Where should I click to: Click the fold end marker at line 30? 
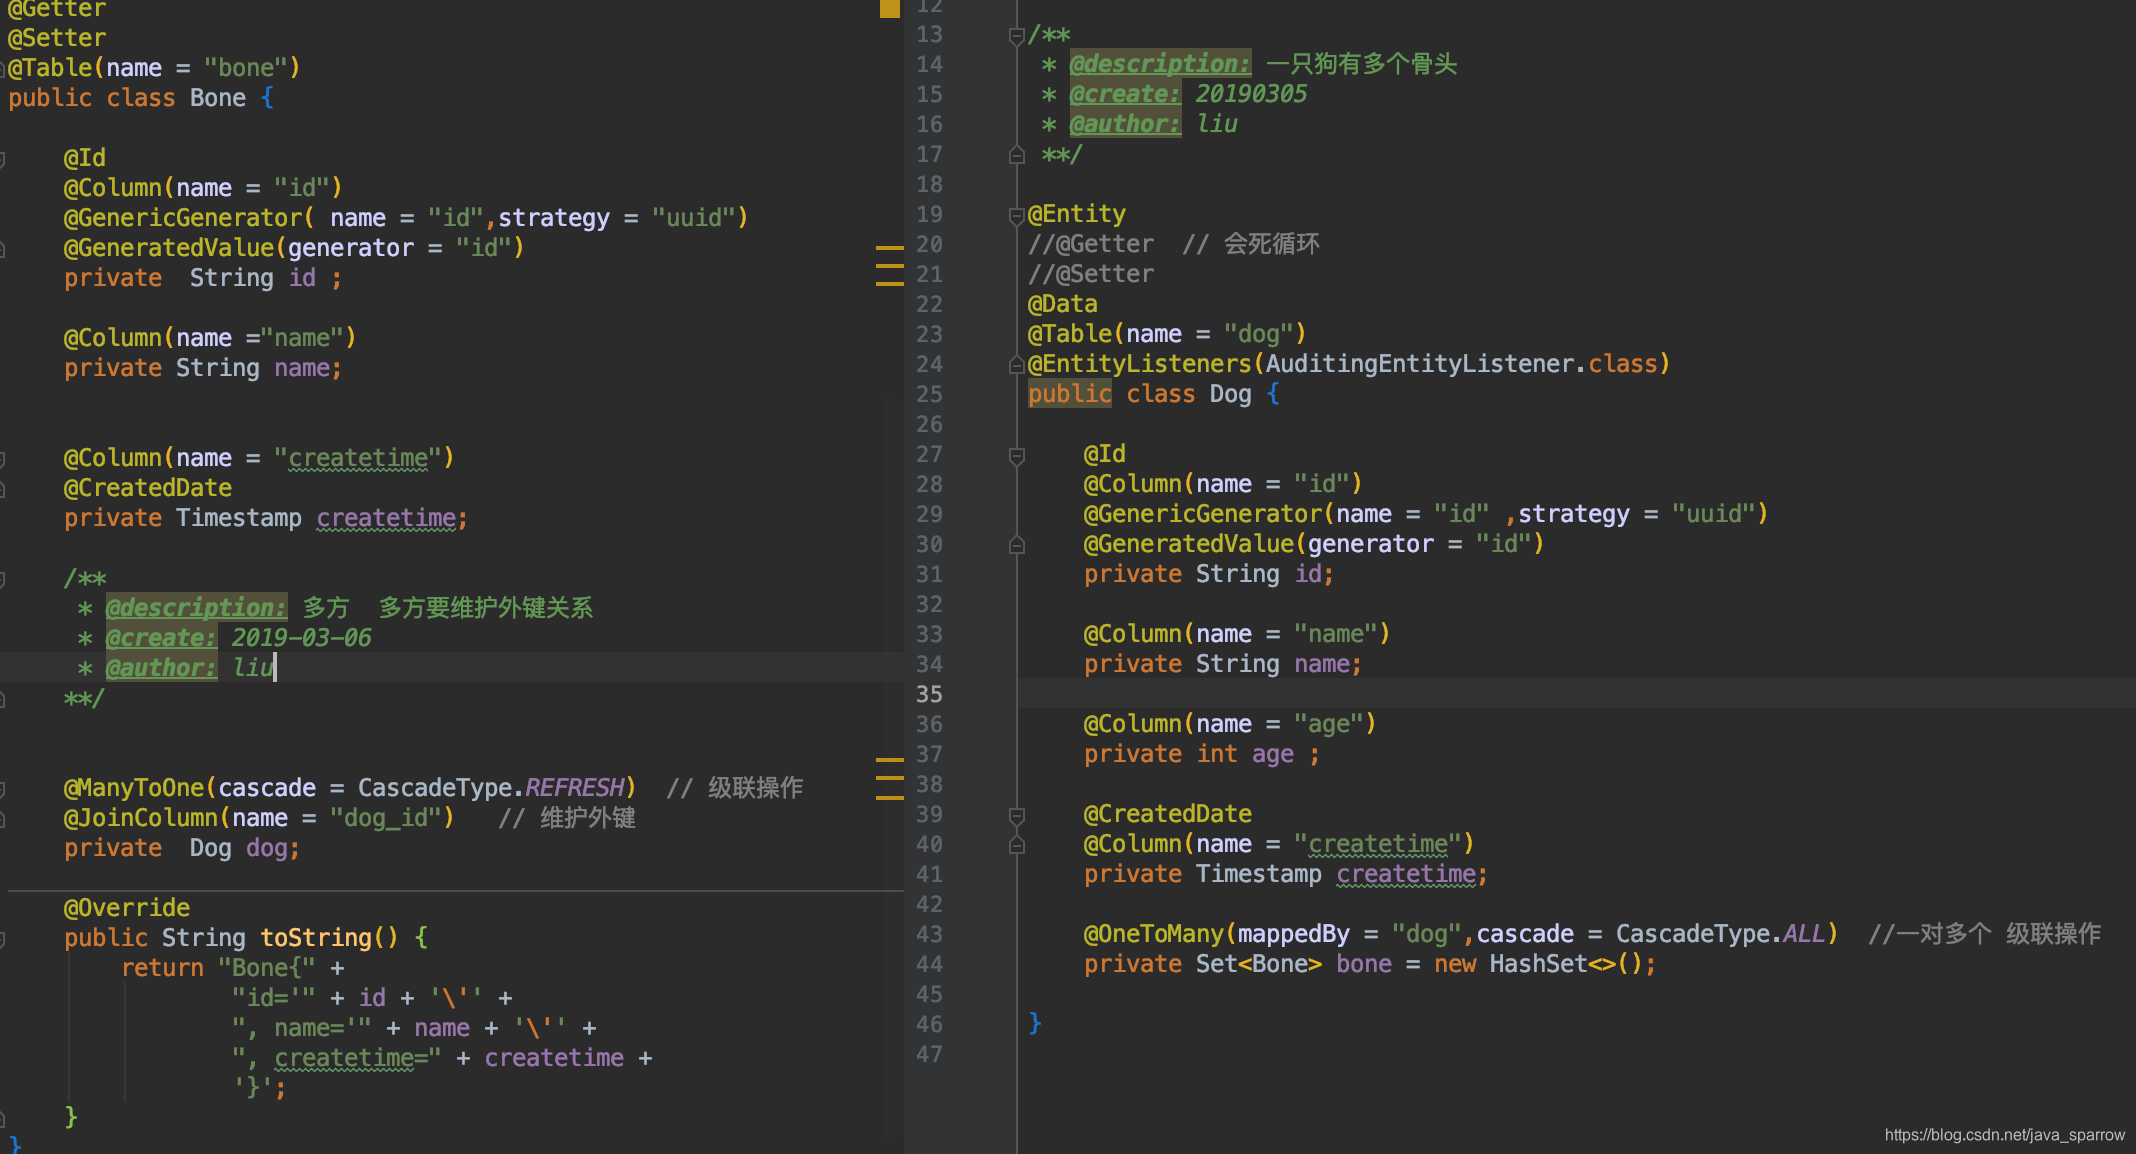(1016, 545)
